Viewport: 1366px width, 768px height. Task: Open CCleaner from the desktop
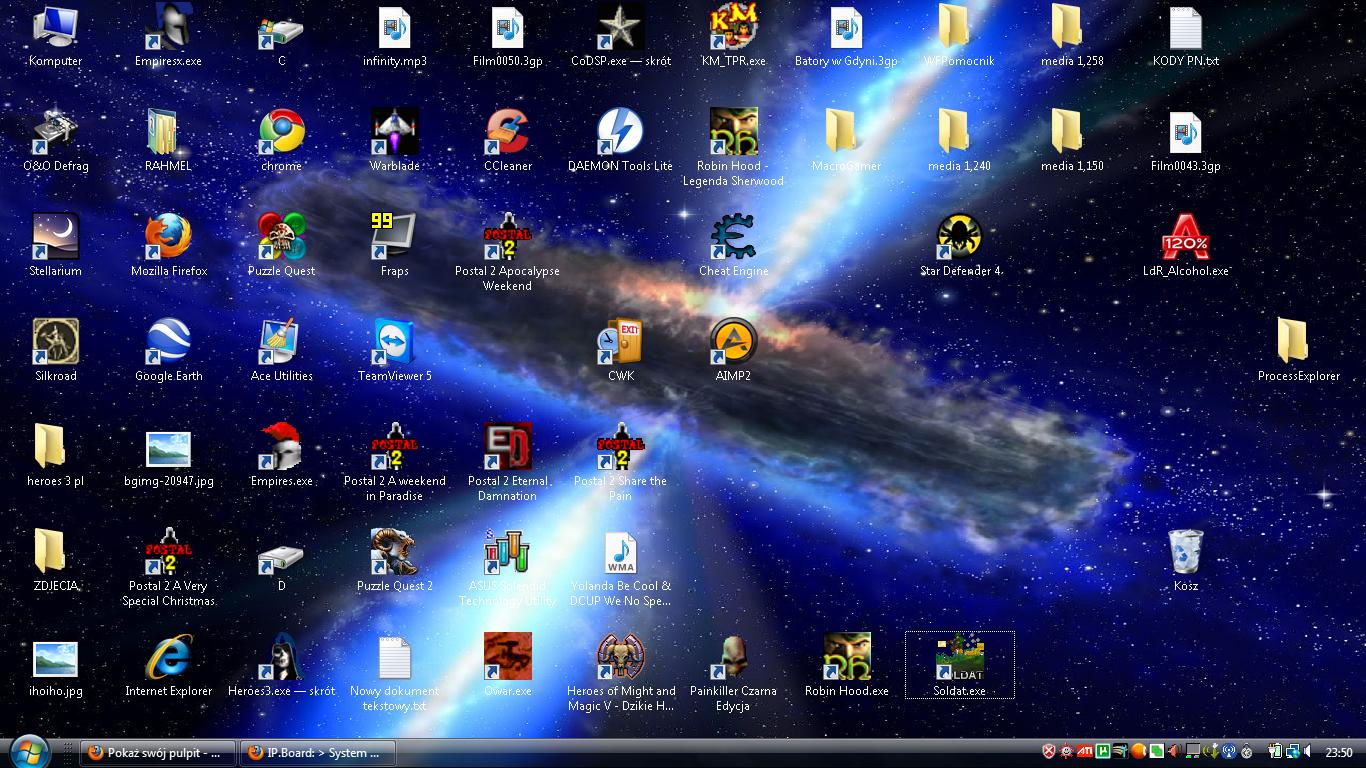pos(508,141)
